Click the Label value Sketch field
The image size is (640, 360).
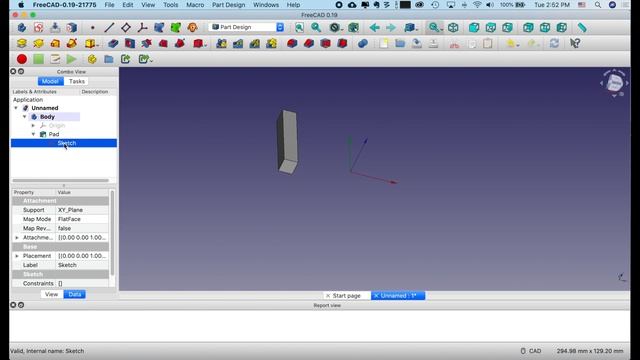(82, 265)
